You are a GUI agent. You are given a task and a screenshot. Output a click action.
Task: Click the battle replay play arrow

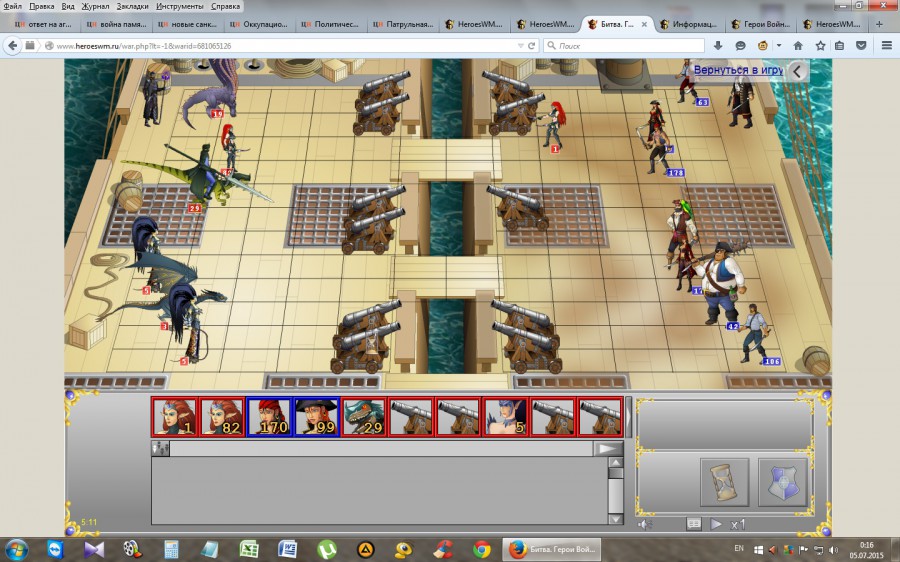pos(716,524)
